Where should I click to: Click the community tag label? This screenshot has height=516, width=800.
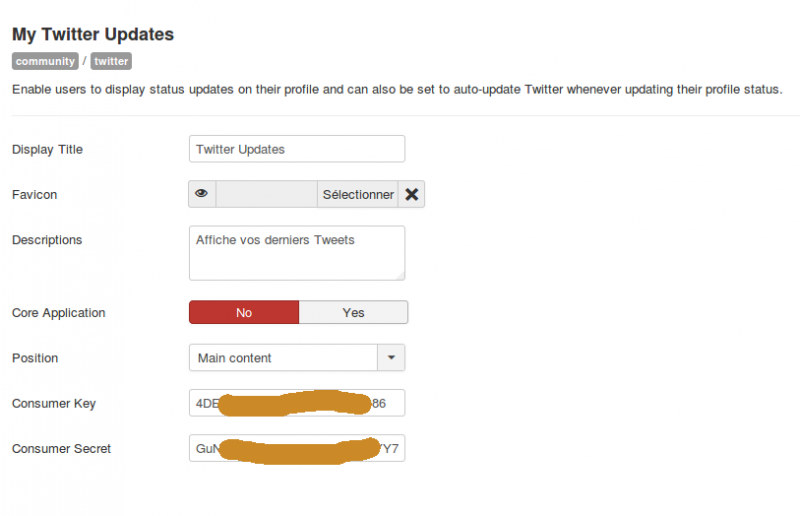[45, 61]
